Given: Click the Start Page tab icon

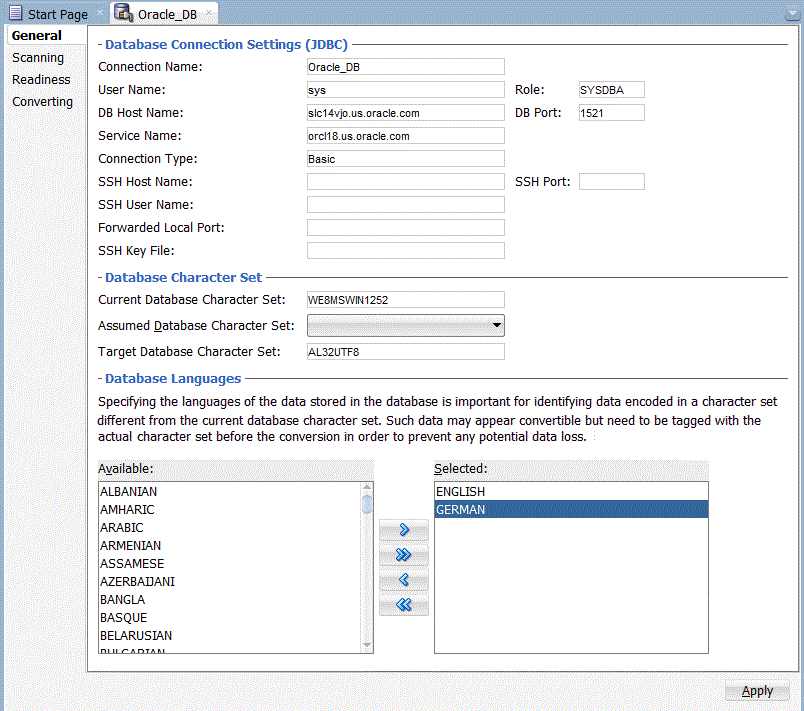Looking at the screenshot, I should pos(16,13).
